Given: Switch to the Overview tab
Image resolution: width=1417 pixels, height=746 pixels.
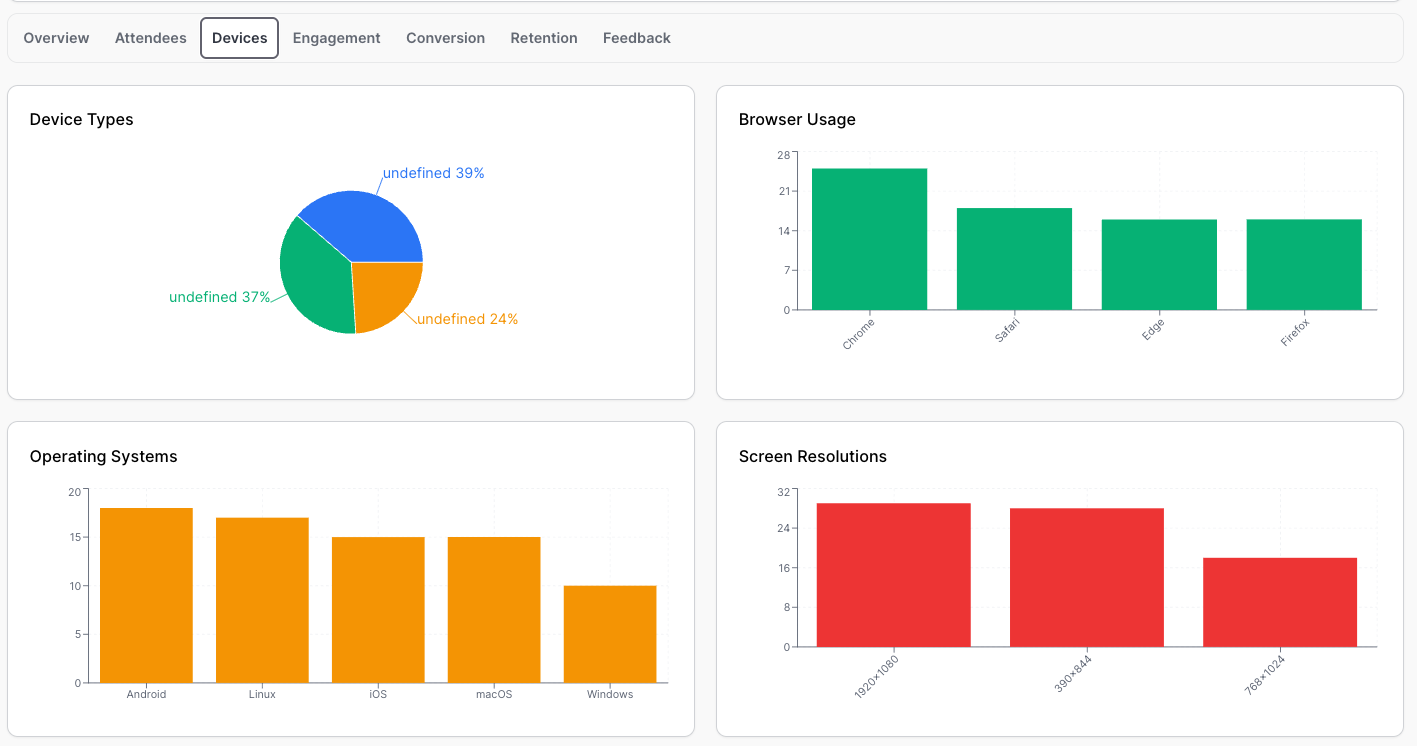Looking at the screenshot, I should tap(56, 38).
